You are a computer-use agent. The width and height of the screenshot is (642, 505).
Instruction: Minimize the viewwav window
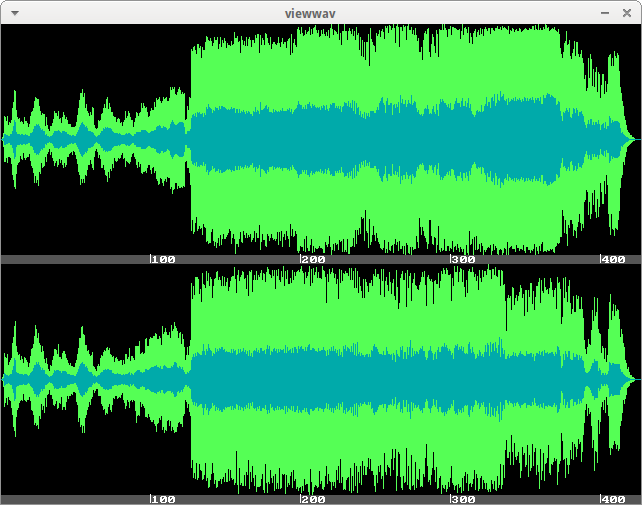pyautogui.click(x=605, y=13)
